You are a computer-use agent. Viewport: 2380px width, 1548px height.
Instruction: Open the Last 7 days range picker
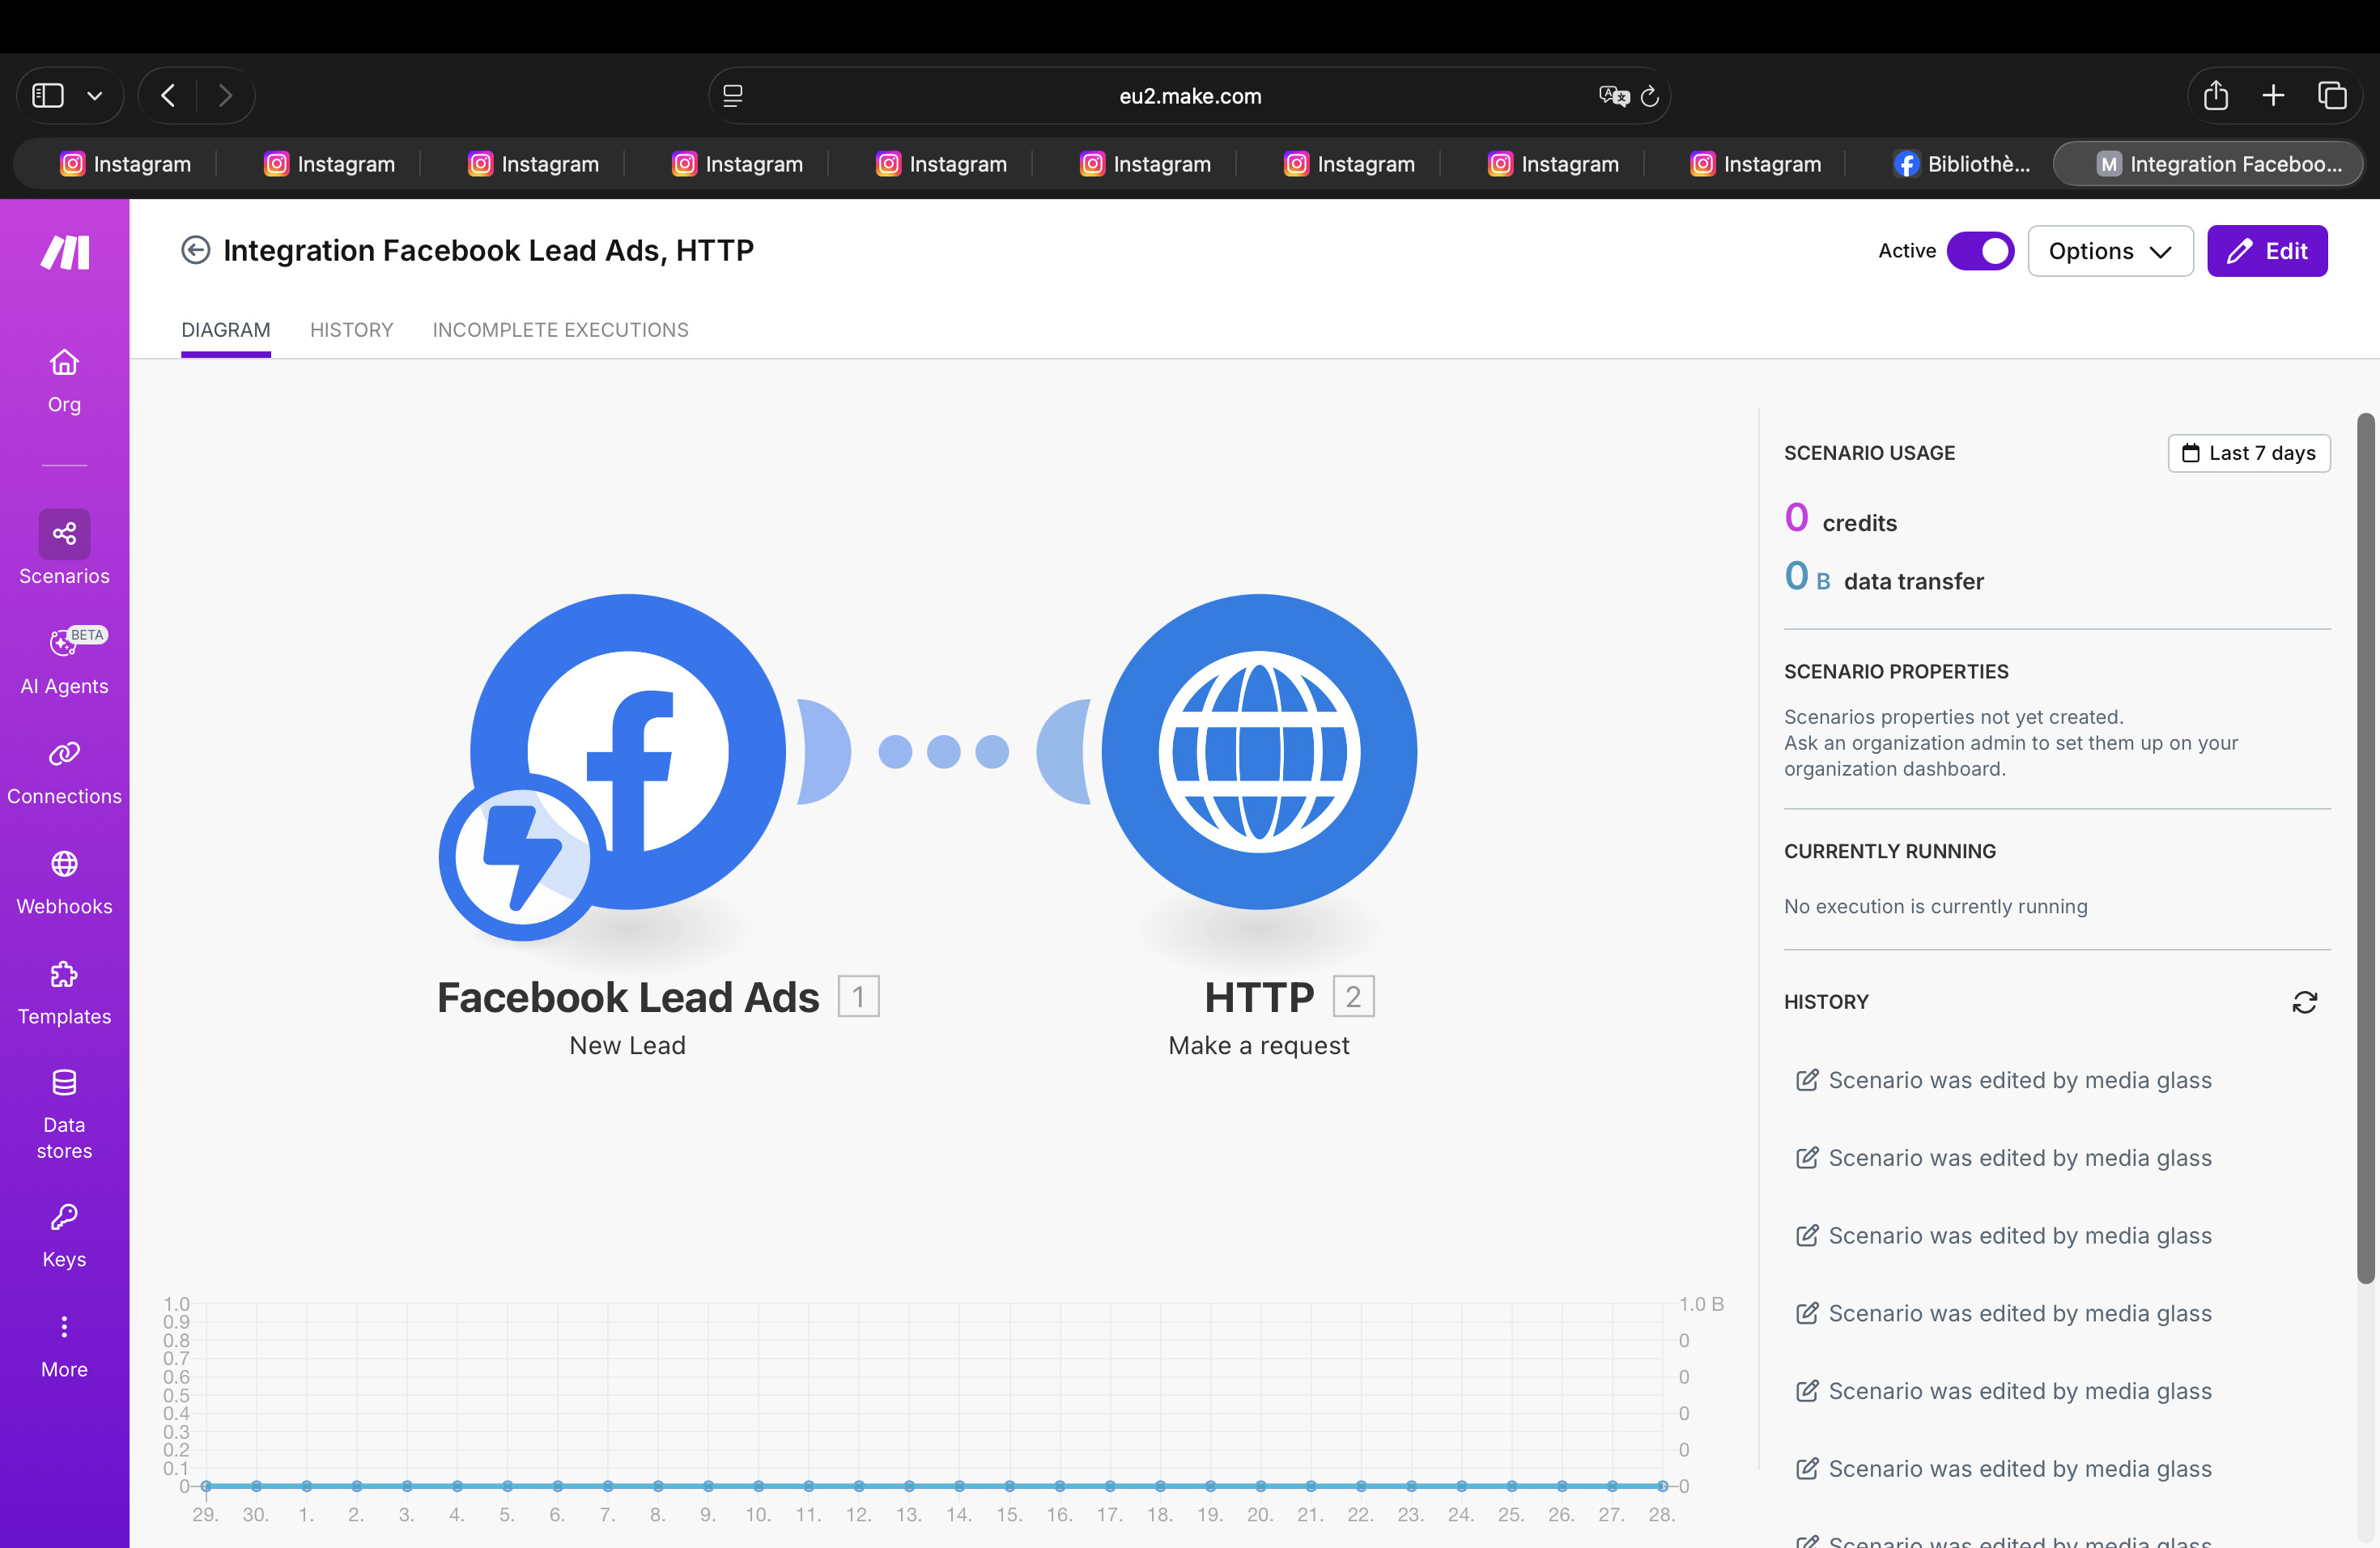coord(2248,453)
